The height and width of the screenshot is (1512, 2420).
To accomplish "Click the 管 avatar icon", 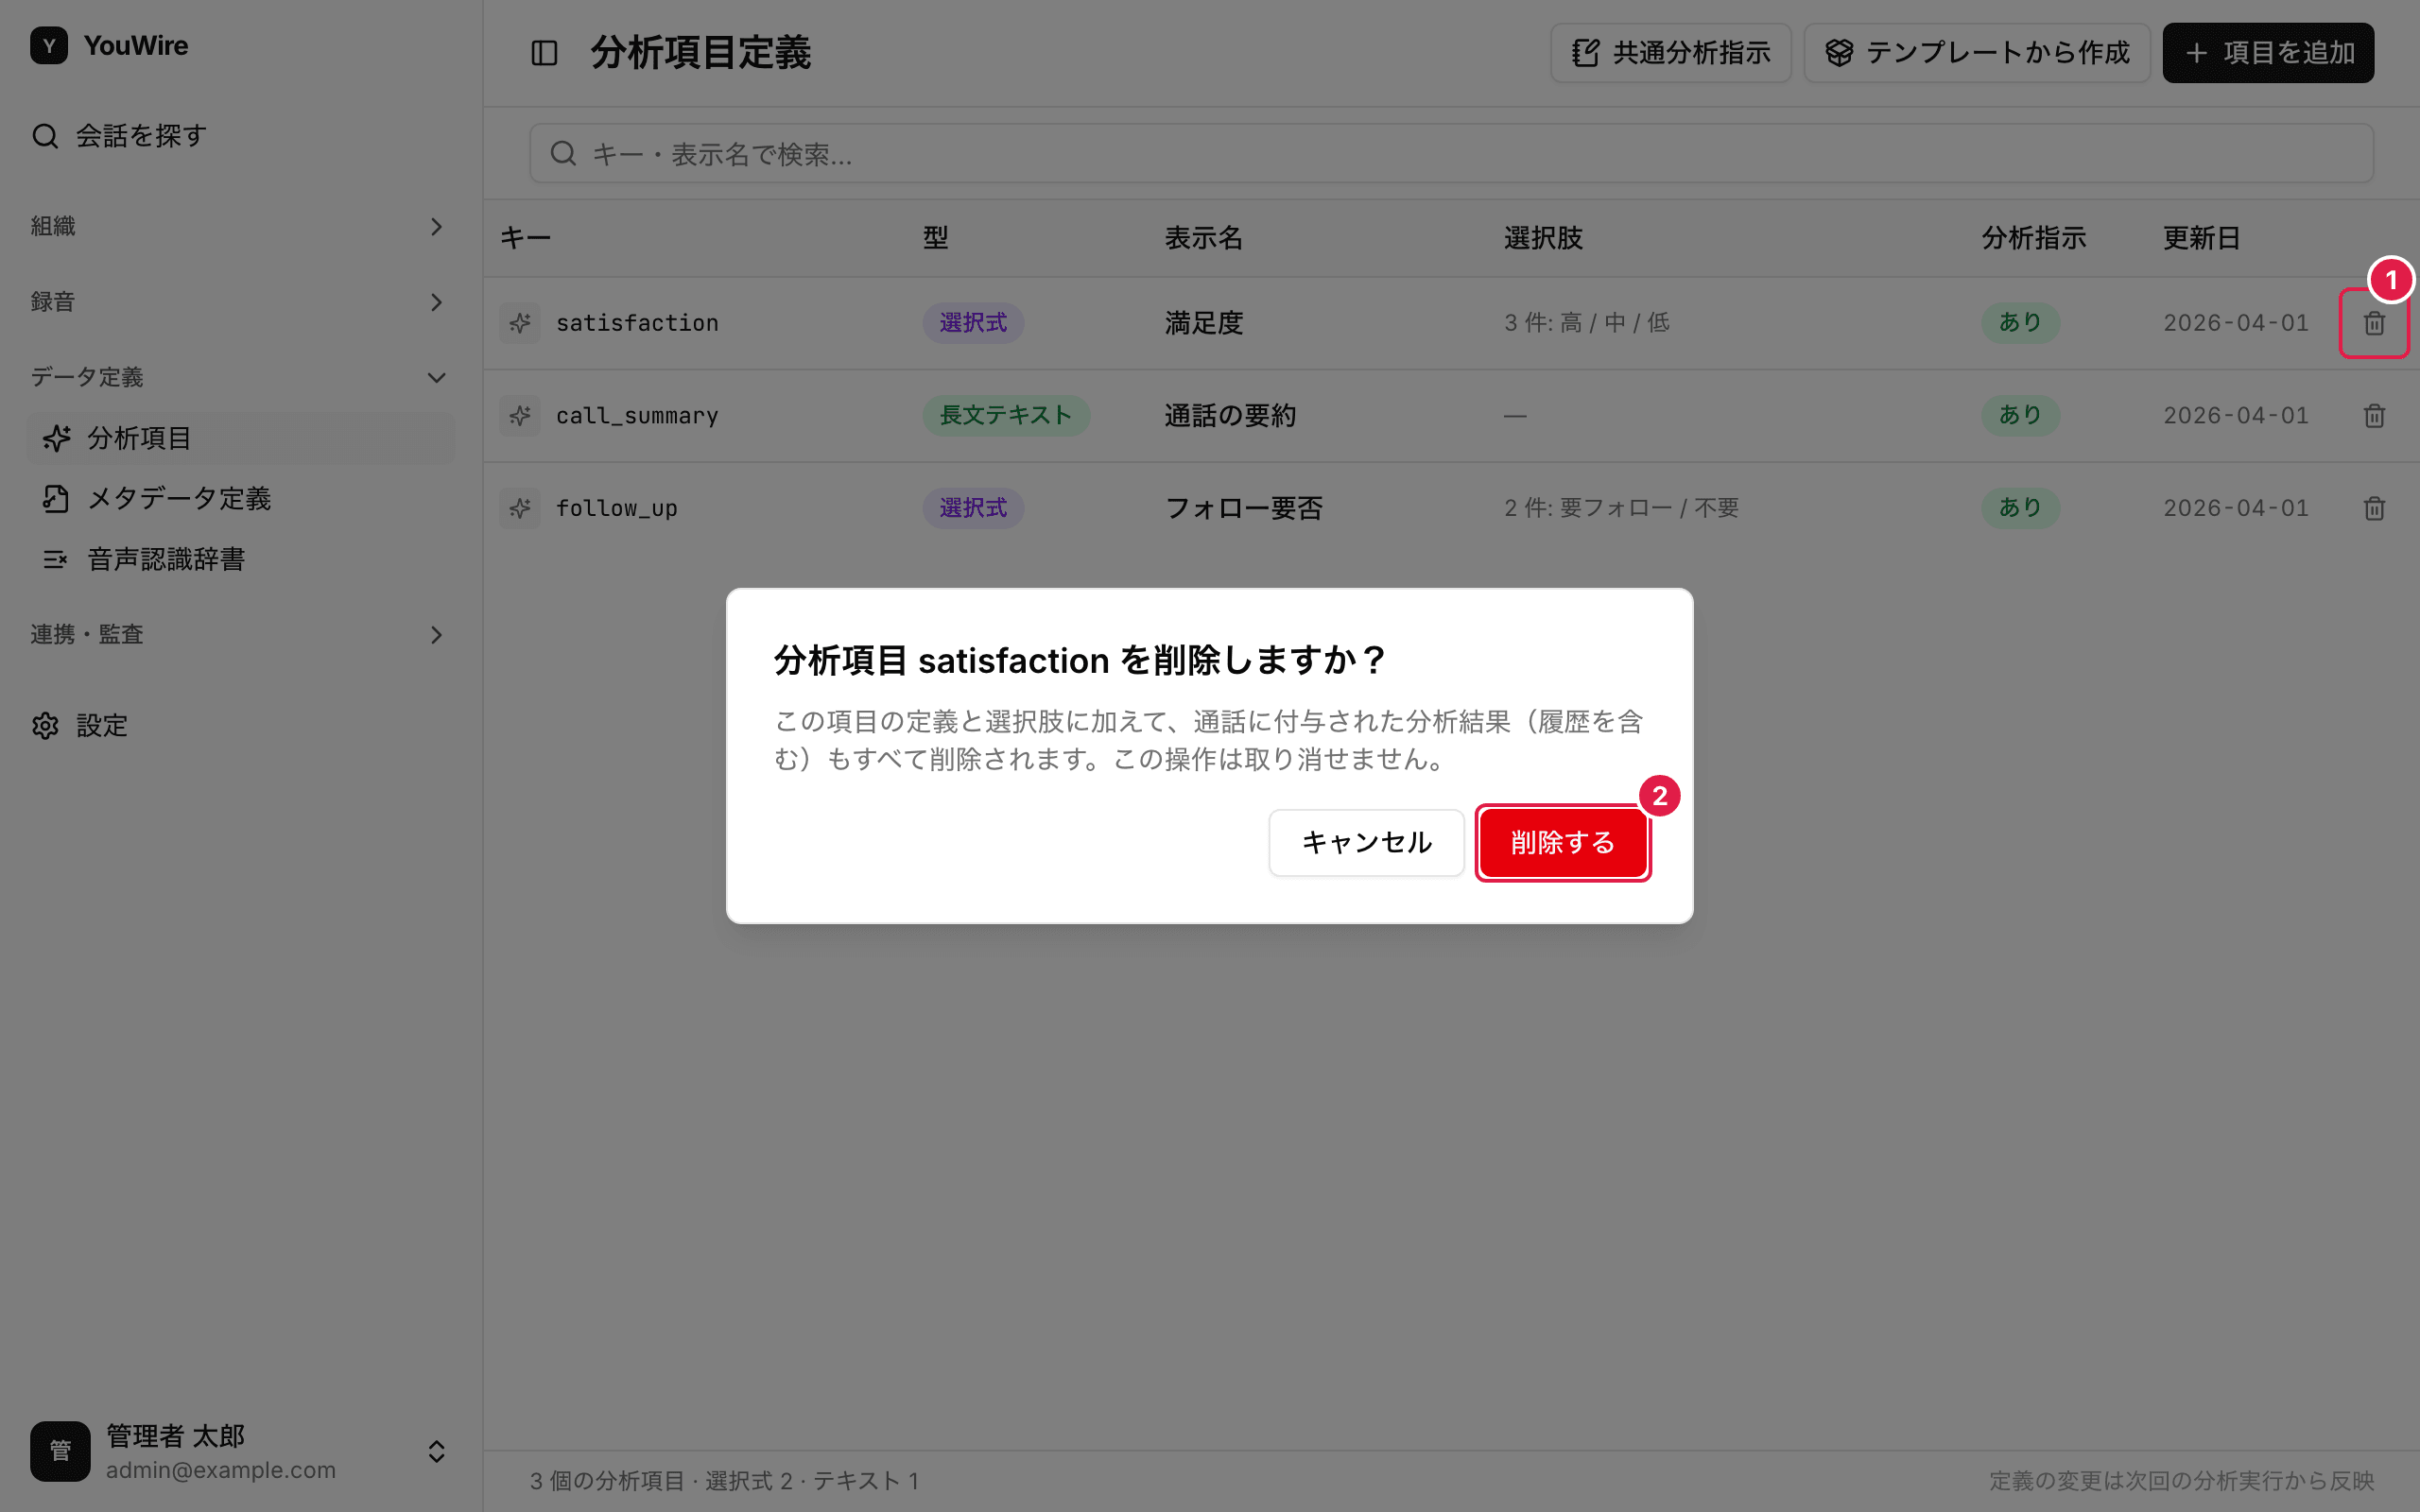I will pyautogui.click(x=60, y=1451).
